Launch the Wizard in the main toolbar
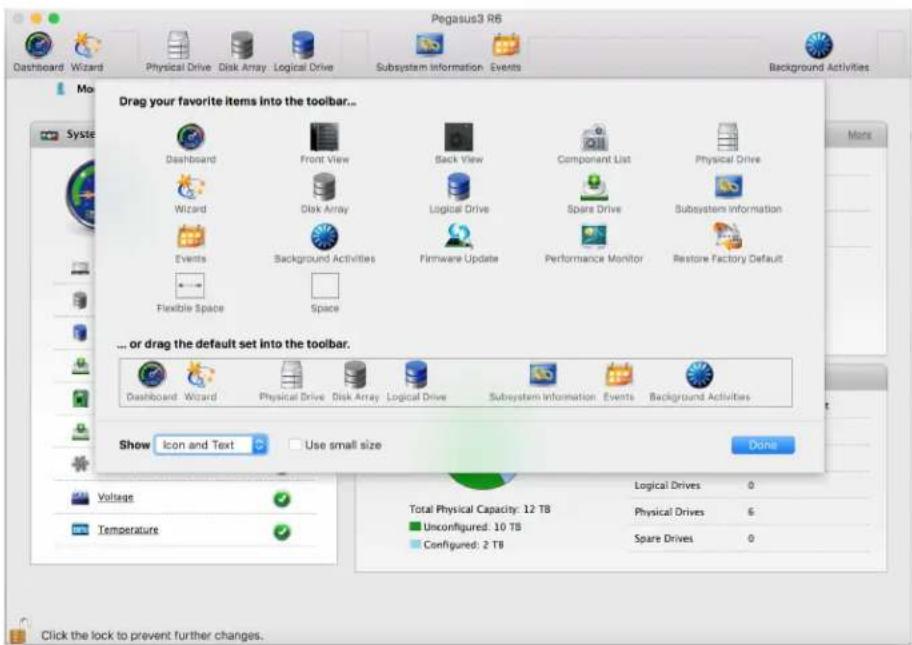This screenshot has height=645, width=912. [87, 52]
